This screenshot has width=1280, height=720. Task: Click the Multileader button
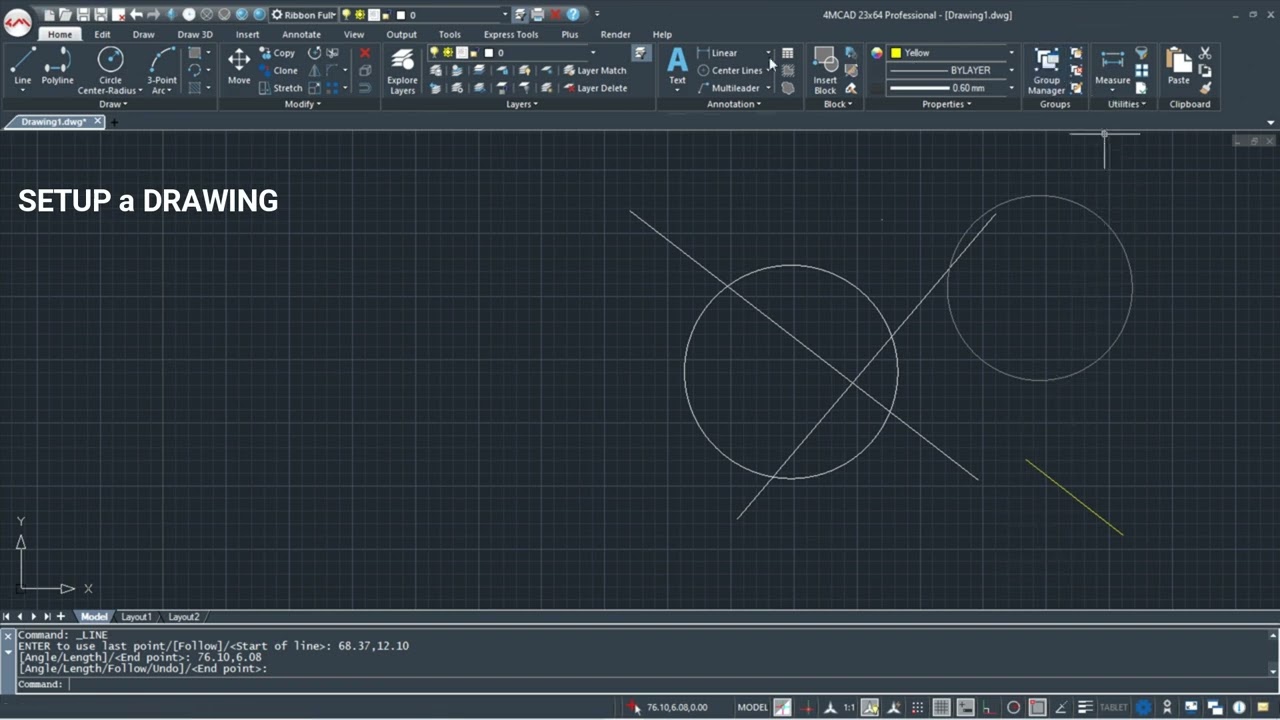click(729, 88)
